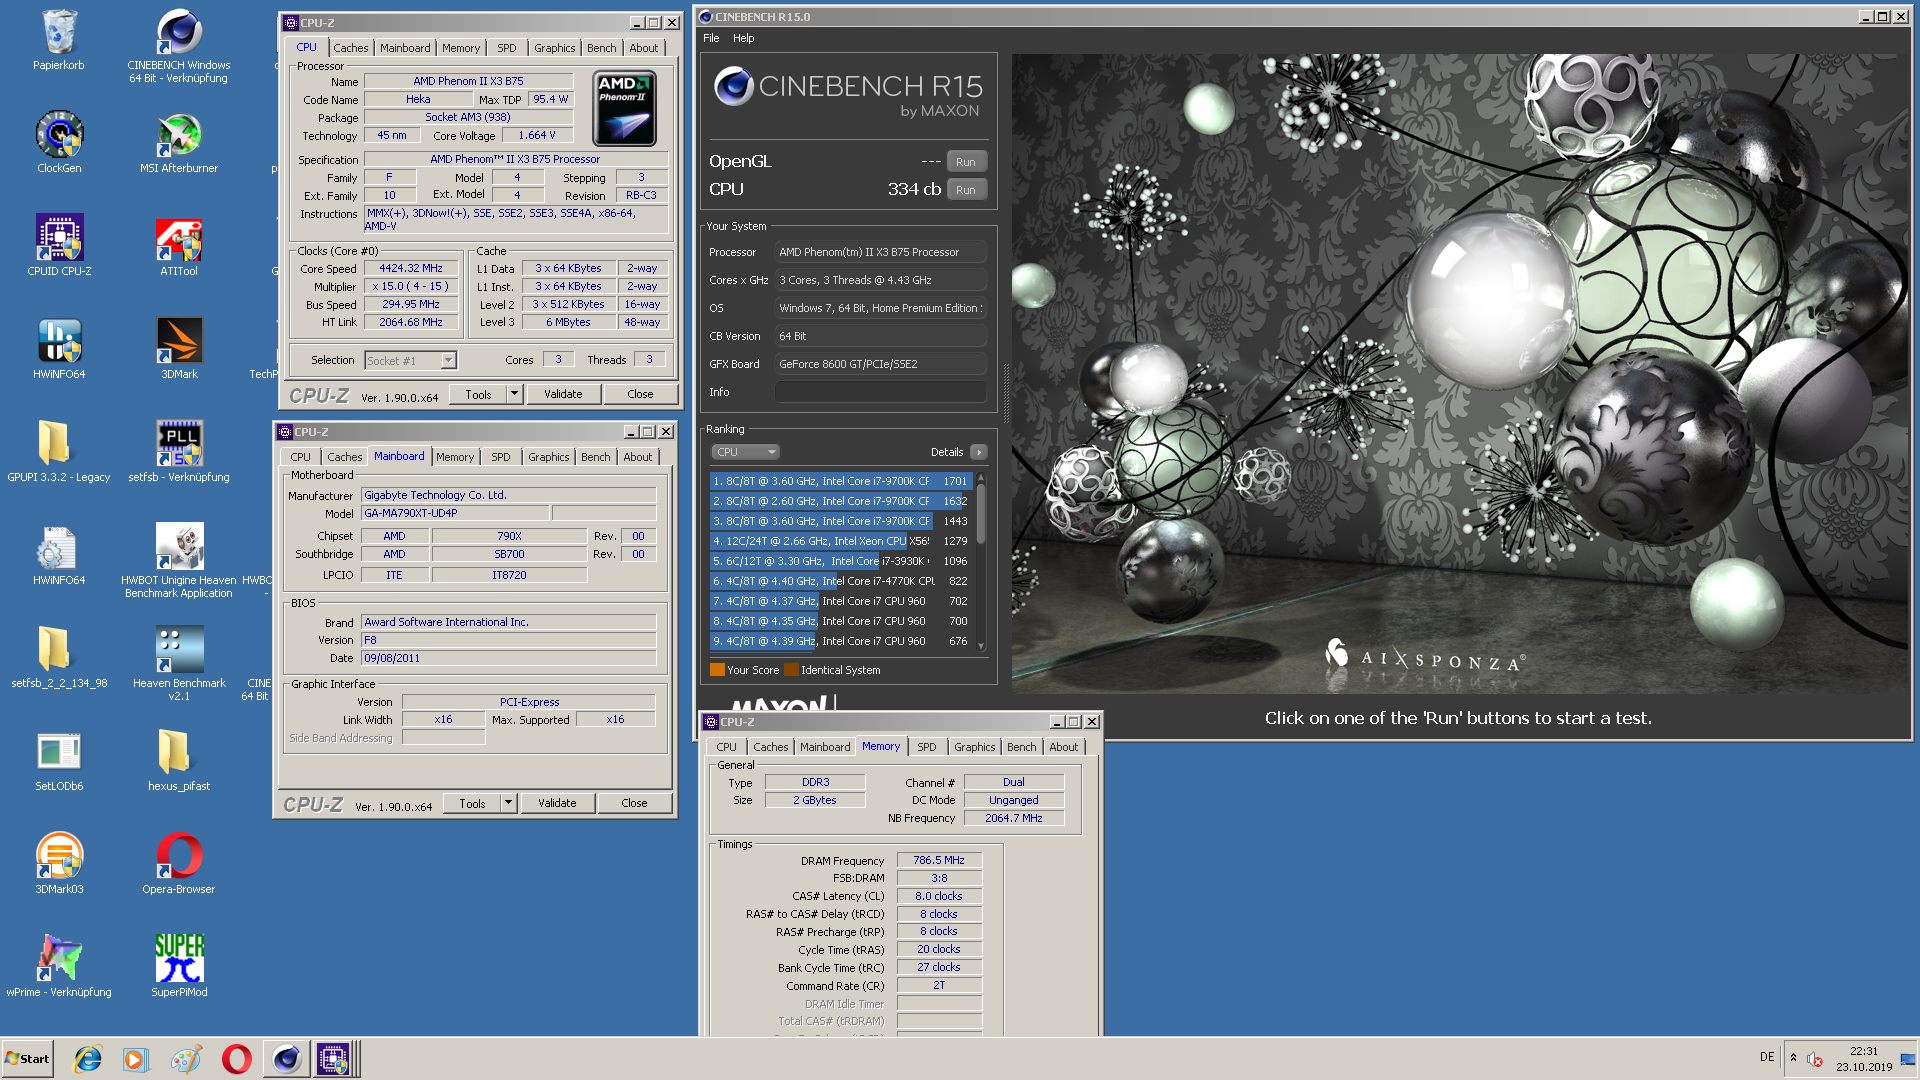Viewport: 1920px width, 1080px height.
Task: Select ranking entry 6 Intel Core i7-4770K
Action: (840, 581)
